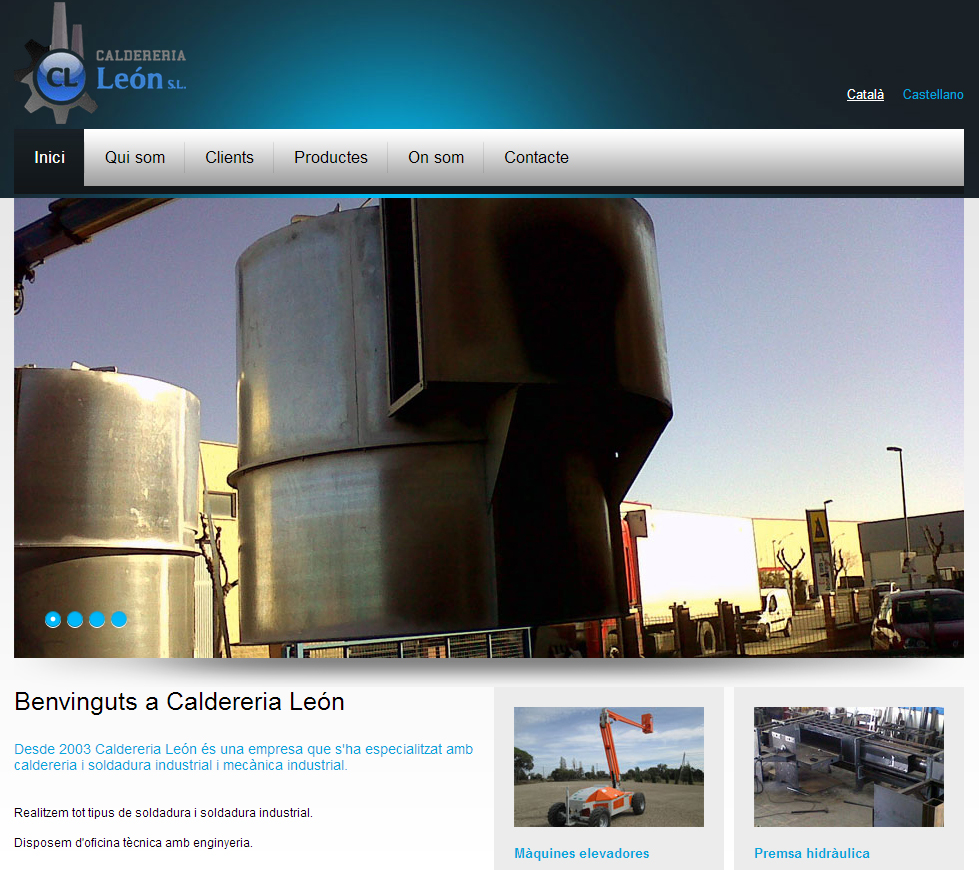Open the Contacte page
The image size is (979, 870).
click(x=536, y=157)
